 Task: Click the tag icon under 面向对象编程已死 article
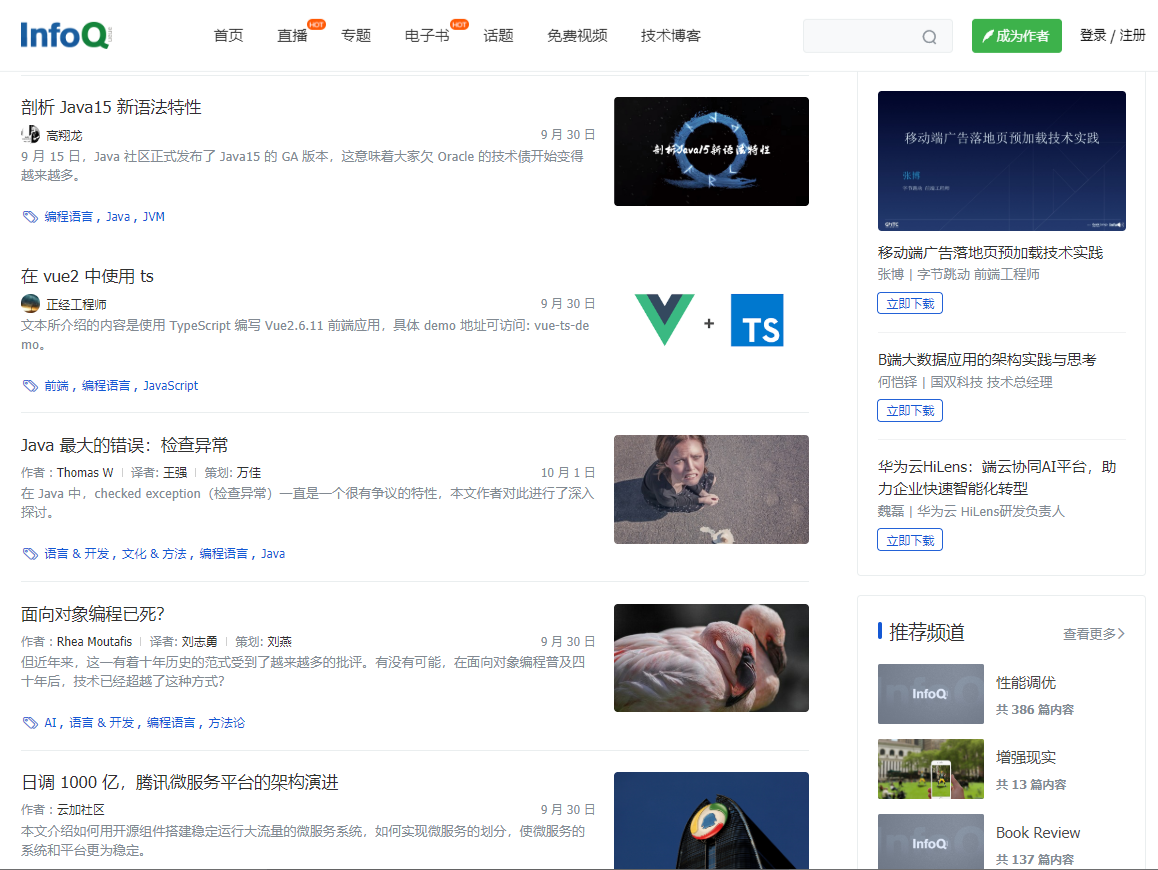[x=30, y=723]
